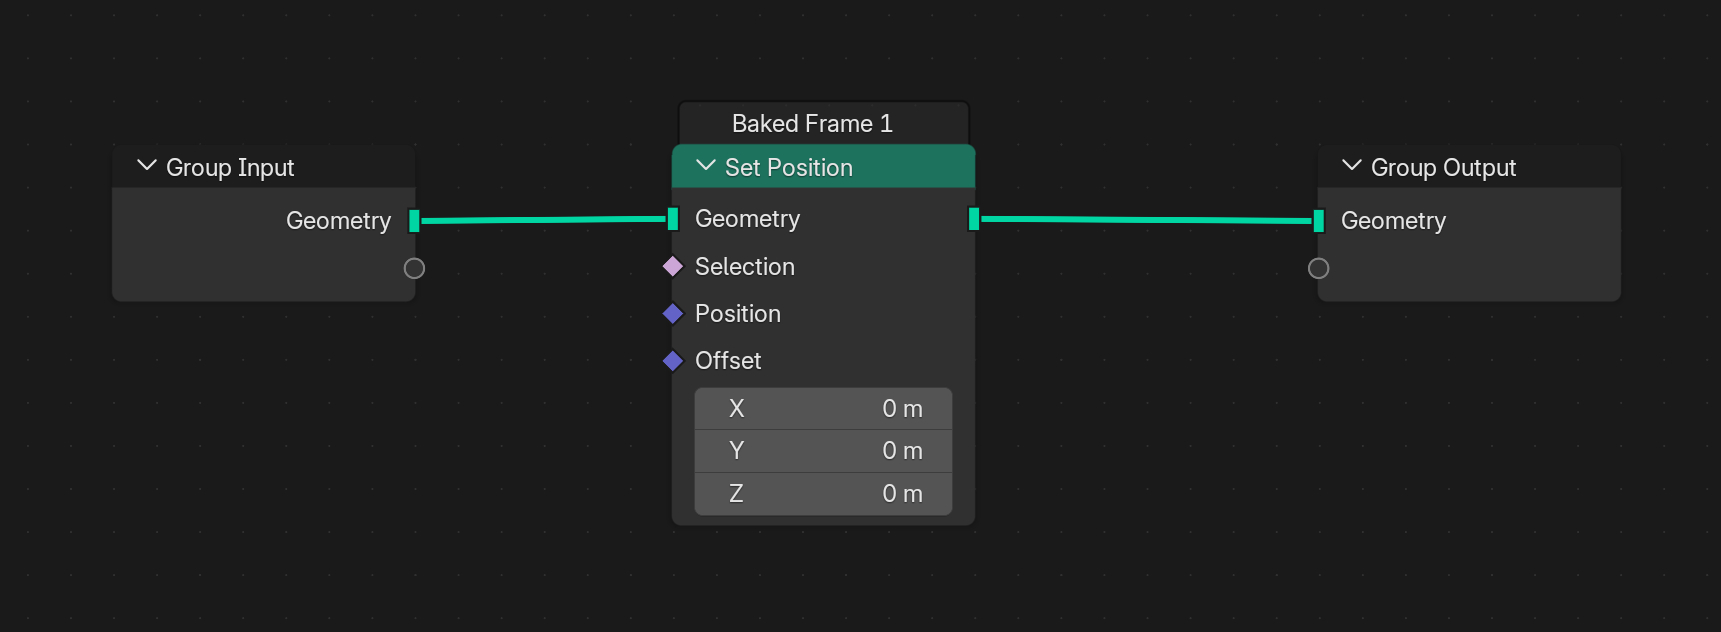Select the Group Output node title
1721x632 pixels.
(x=1443, y=167)
